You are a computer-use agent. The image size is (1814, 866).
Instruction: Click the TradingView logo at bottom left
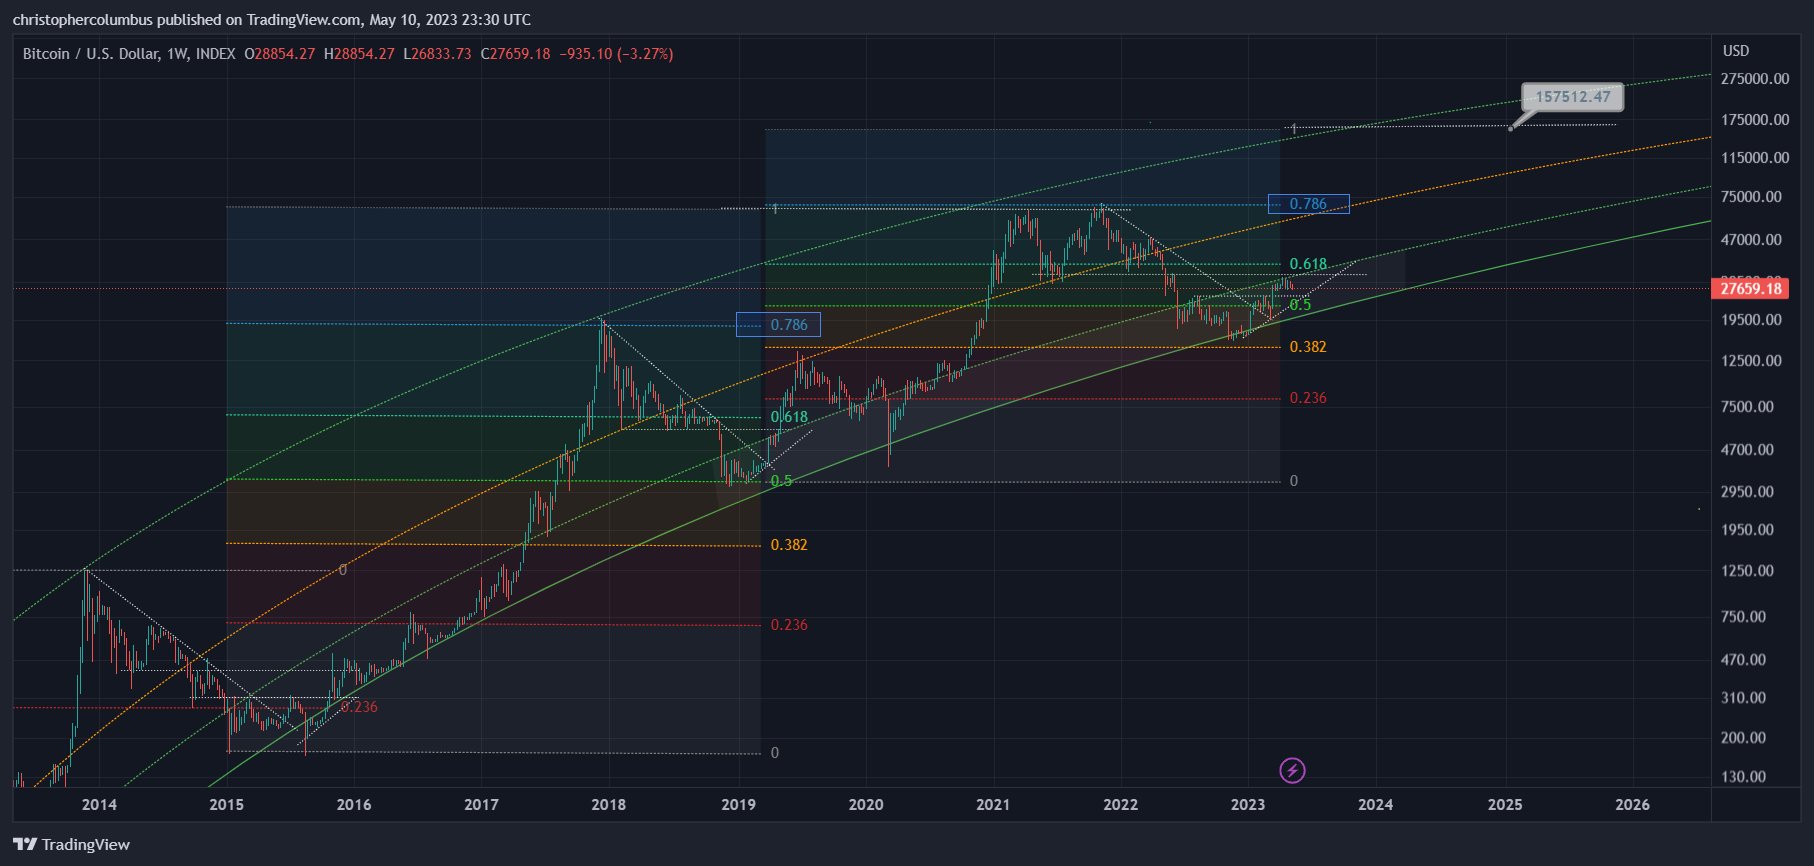(72, 845)
